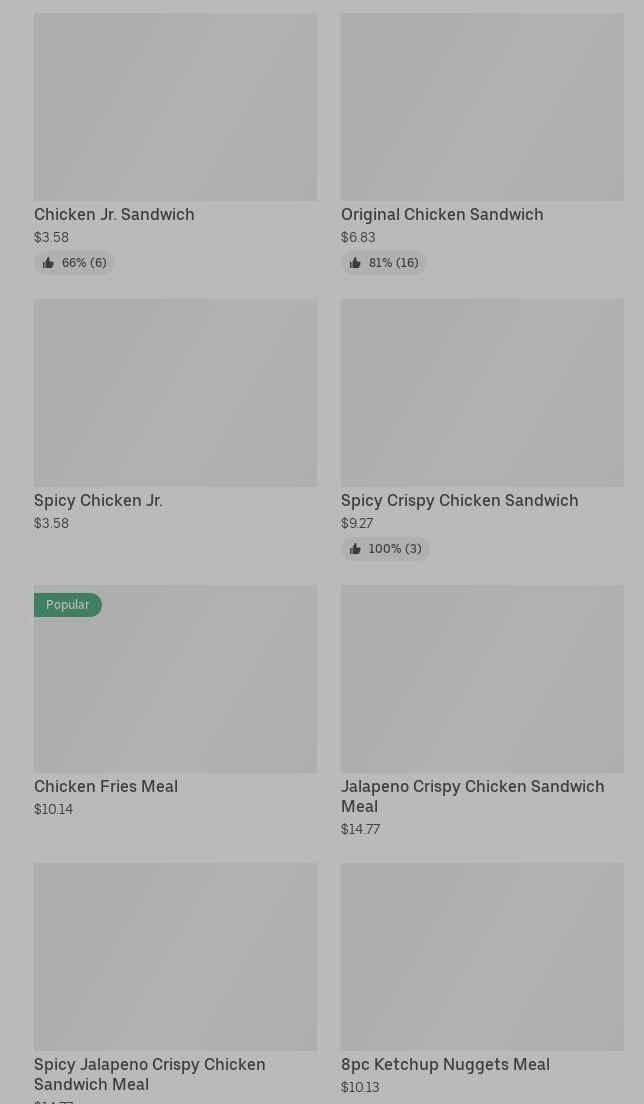Click thumbs-up icon under Original Chicken Sandwich
Screen dimensions: 644x1104
click(x=355, y=263)
